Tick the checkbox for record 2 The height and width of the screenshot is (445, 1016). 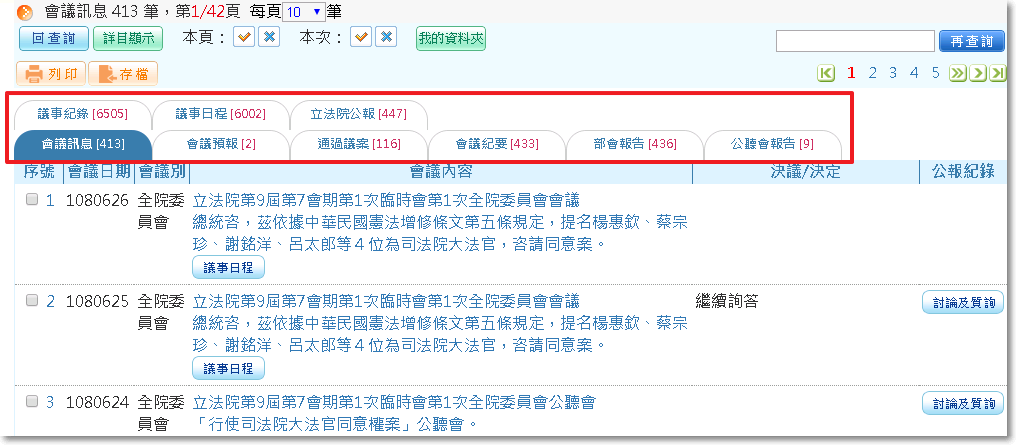32,300
